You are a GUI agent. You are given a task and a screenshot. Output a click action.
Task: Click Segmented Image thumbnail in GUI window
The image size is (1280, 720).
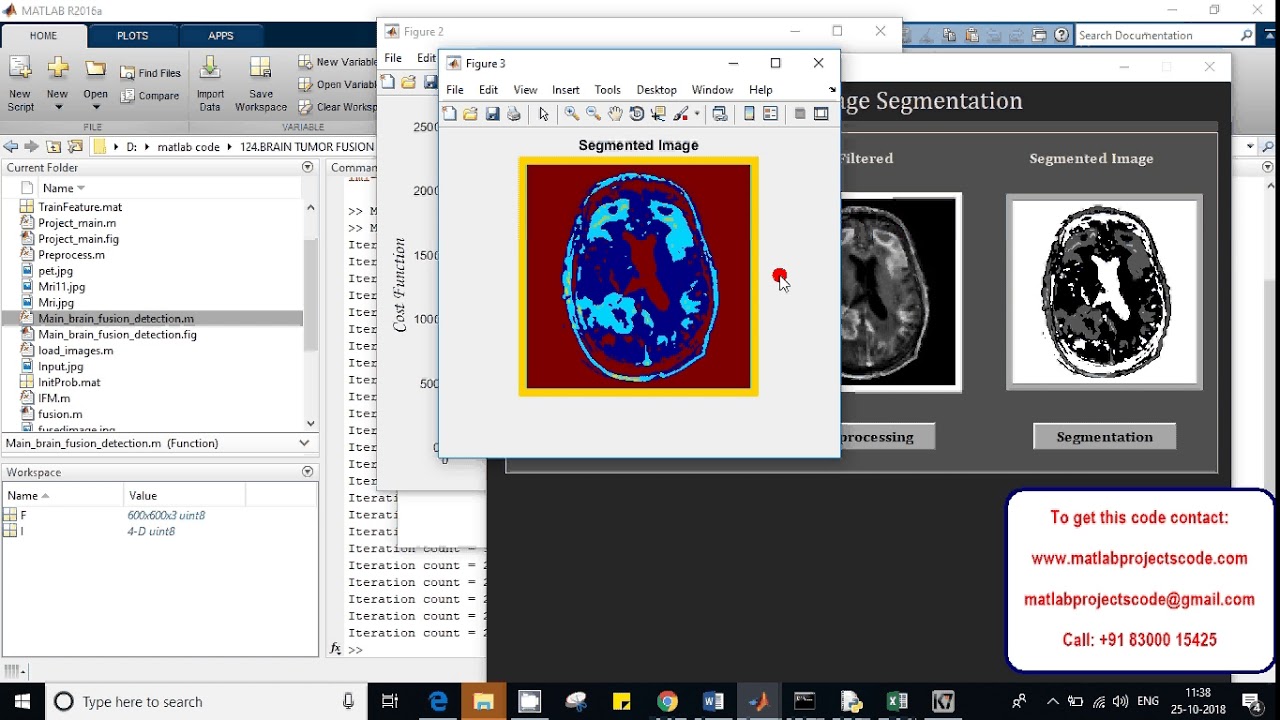click(1104, 293)
